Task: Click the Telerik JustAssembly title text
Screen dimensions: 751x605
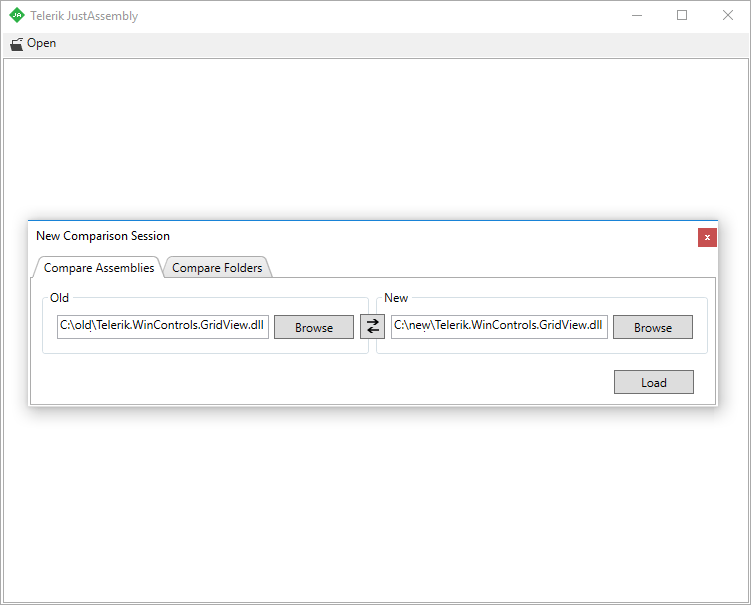Action: tap(84, 16)
